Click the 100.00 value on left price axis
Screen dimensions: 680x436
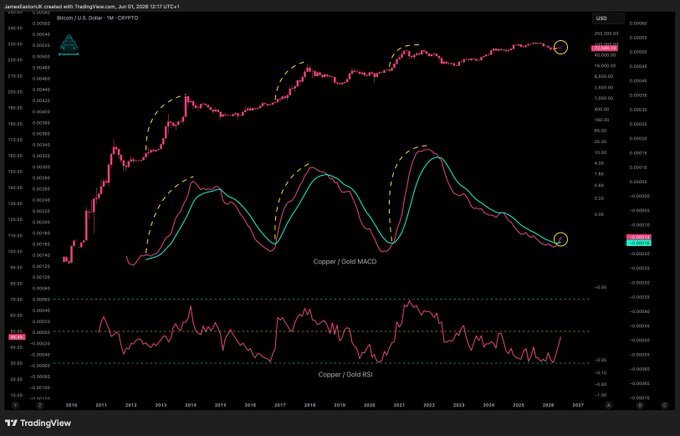(x=15, y=251)
